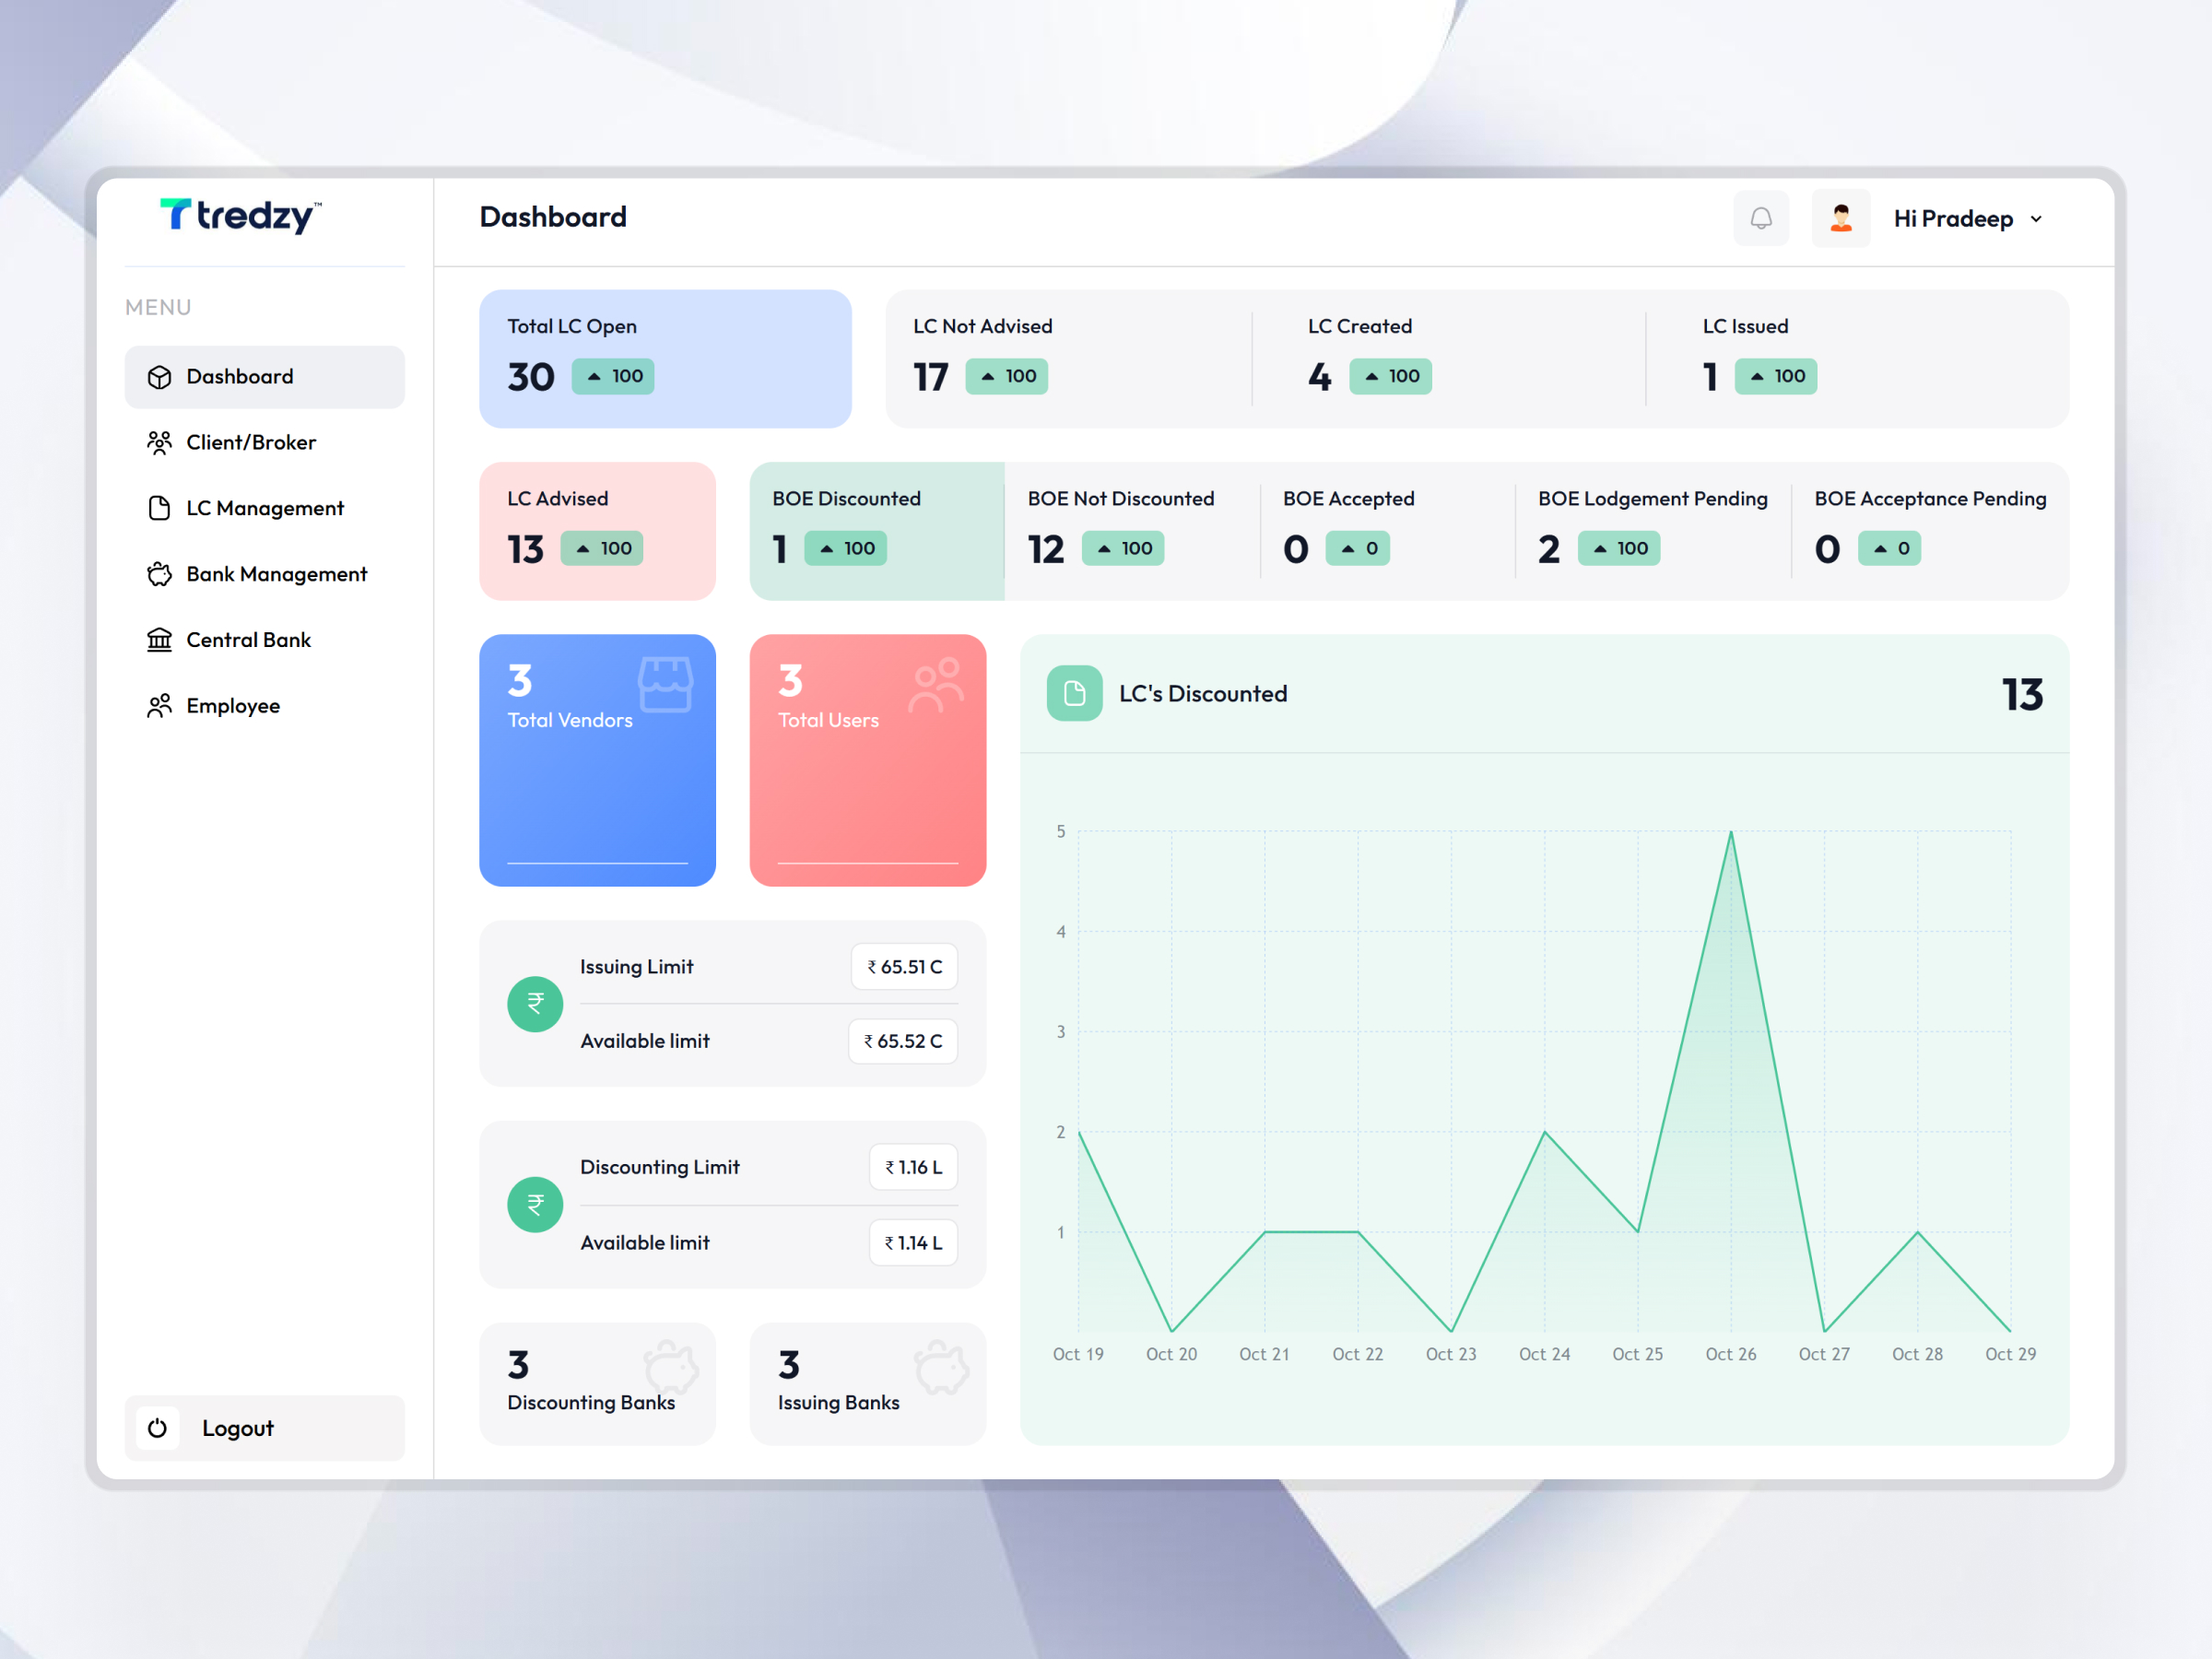Open the notification bell
The height and width of the screenshot is (1659, 2212).
1761,217
